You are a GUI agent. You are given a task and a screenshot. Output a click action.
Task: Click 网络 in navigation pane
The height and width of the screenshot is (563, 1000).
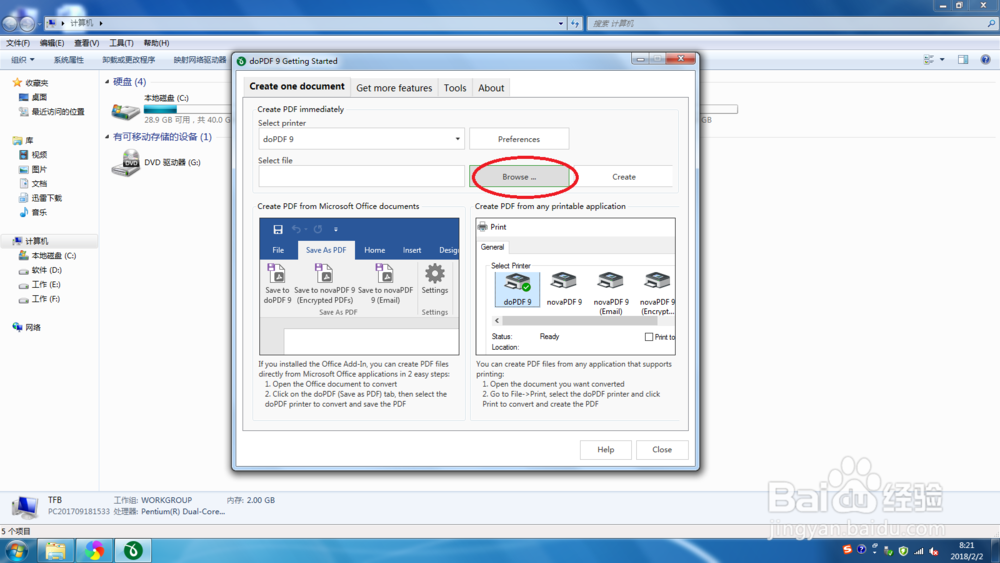click(x=33, y=328)
